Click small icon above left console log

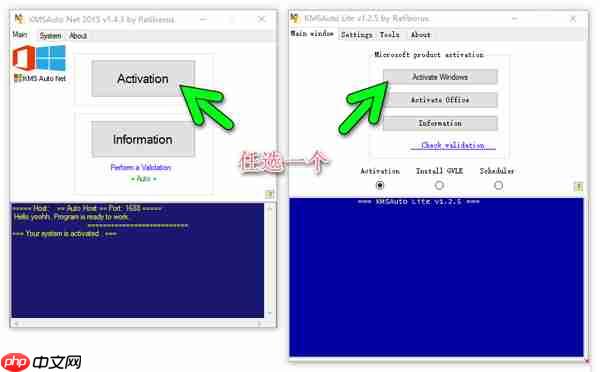(x=270, y=194)
